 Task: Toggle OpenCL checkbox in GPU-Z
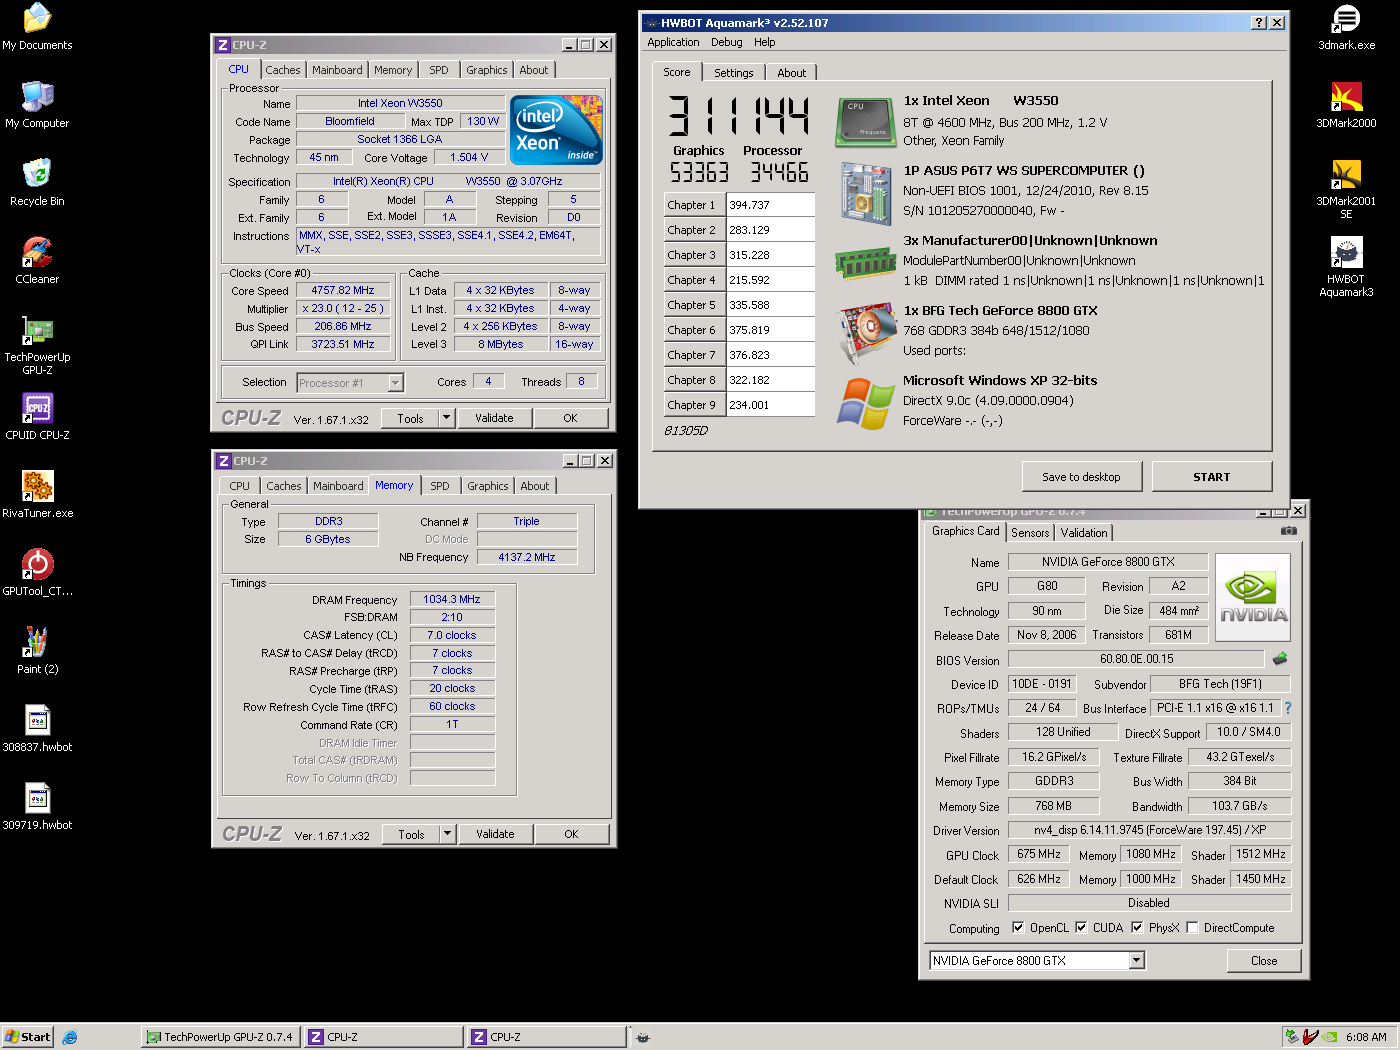point(1018,927)
